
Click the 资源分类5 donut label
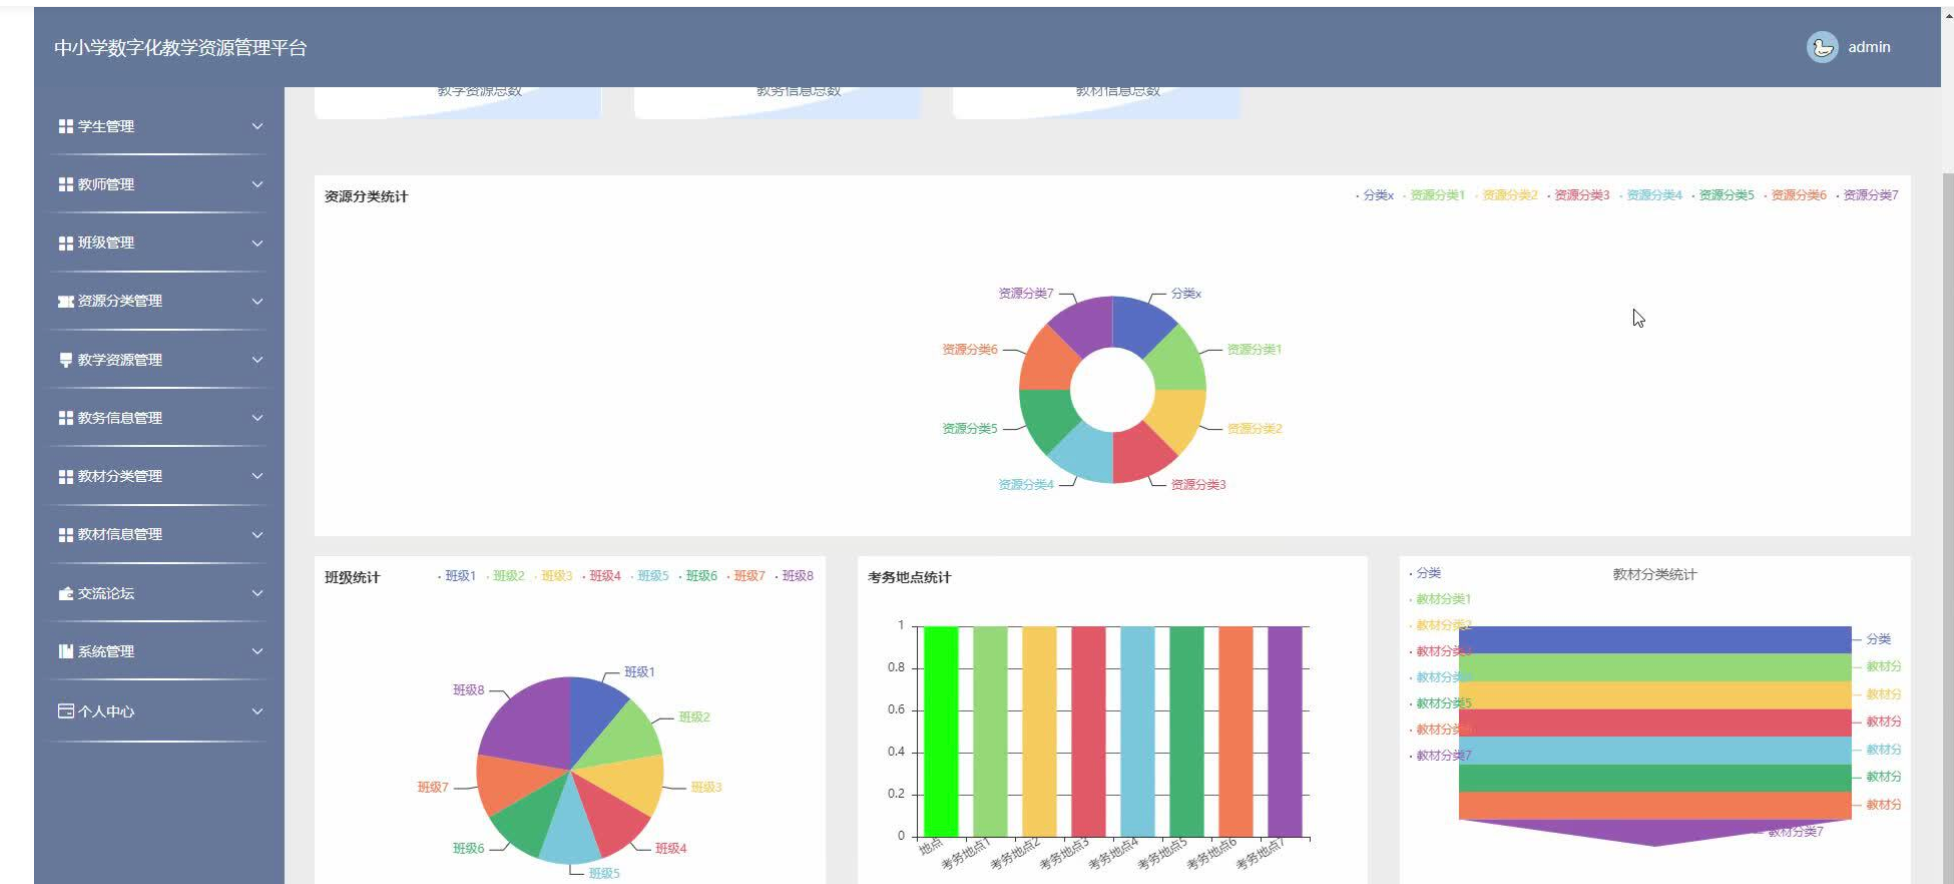point(969,428)
